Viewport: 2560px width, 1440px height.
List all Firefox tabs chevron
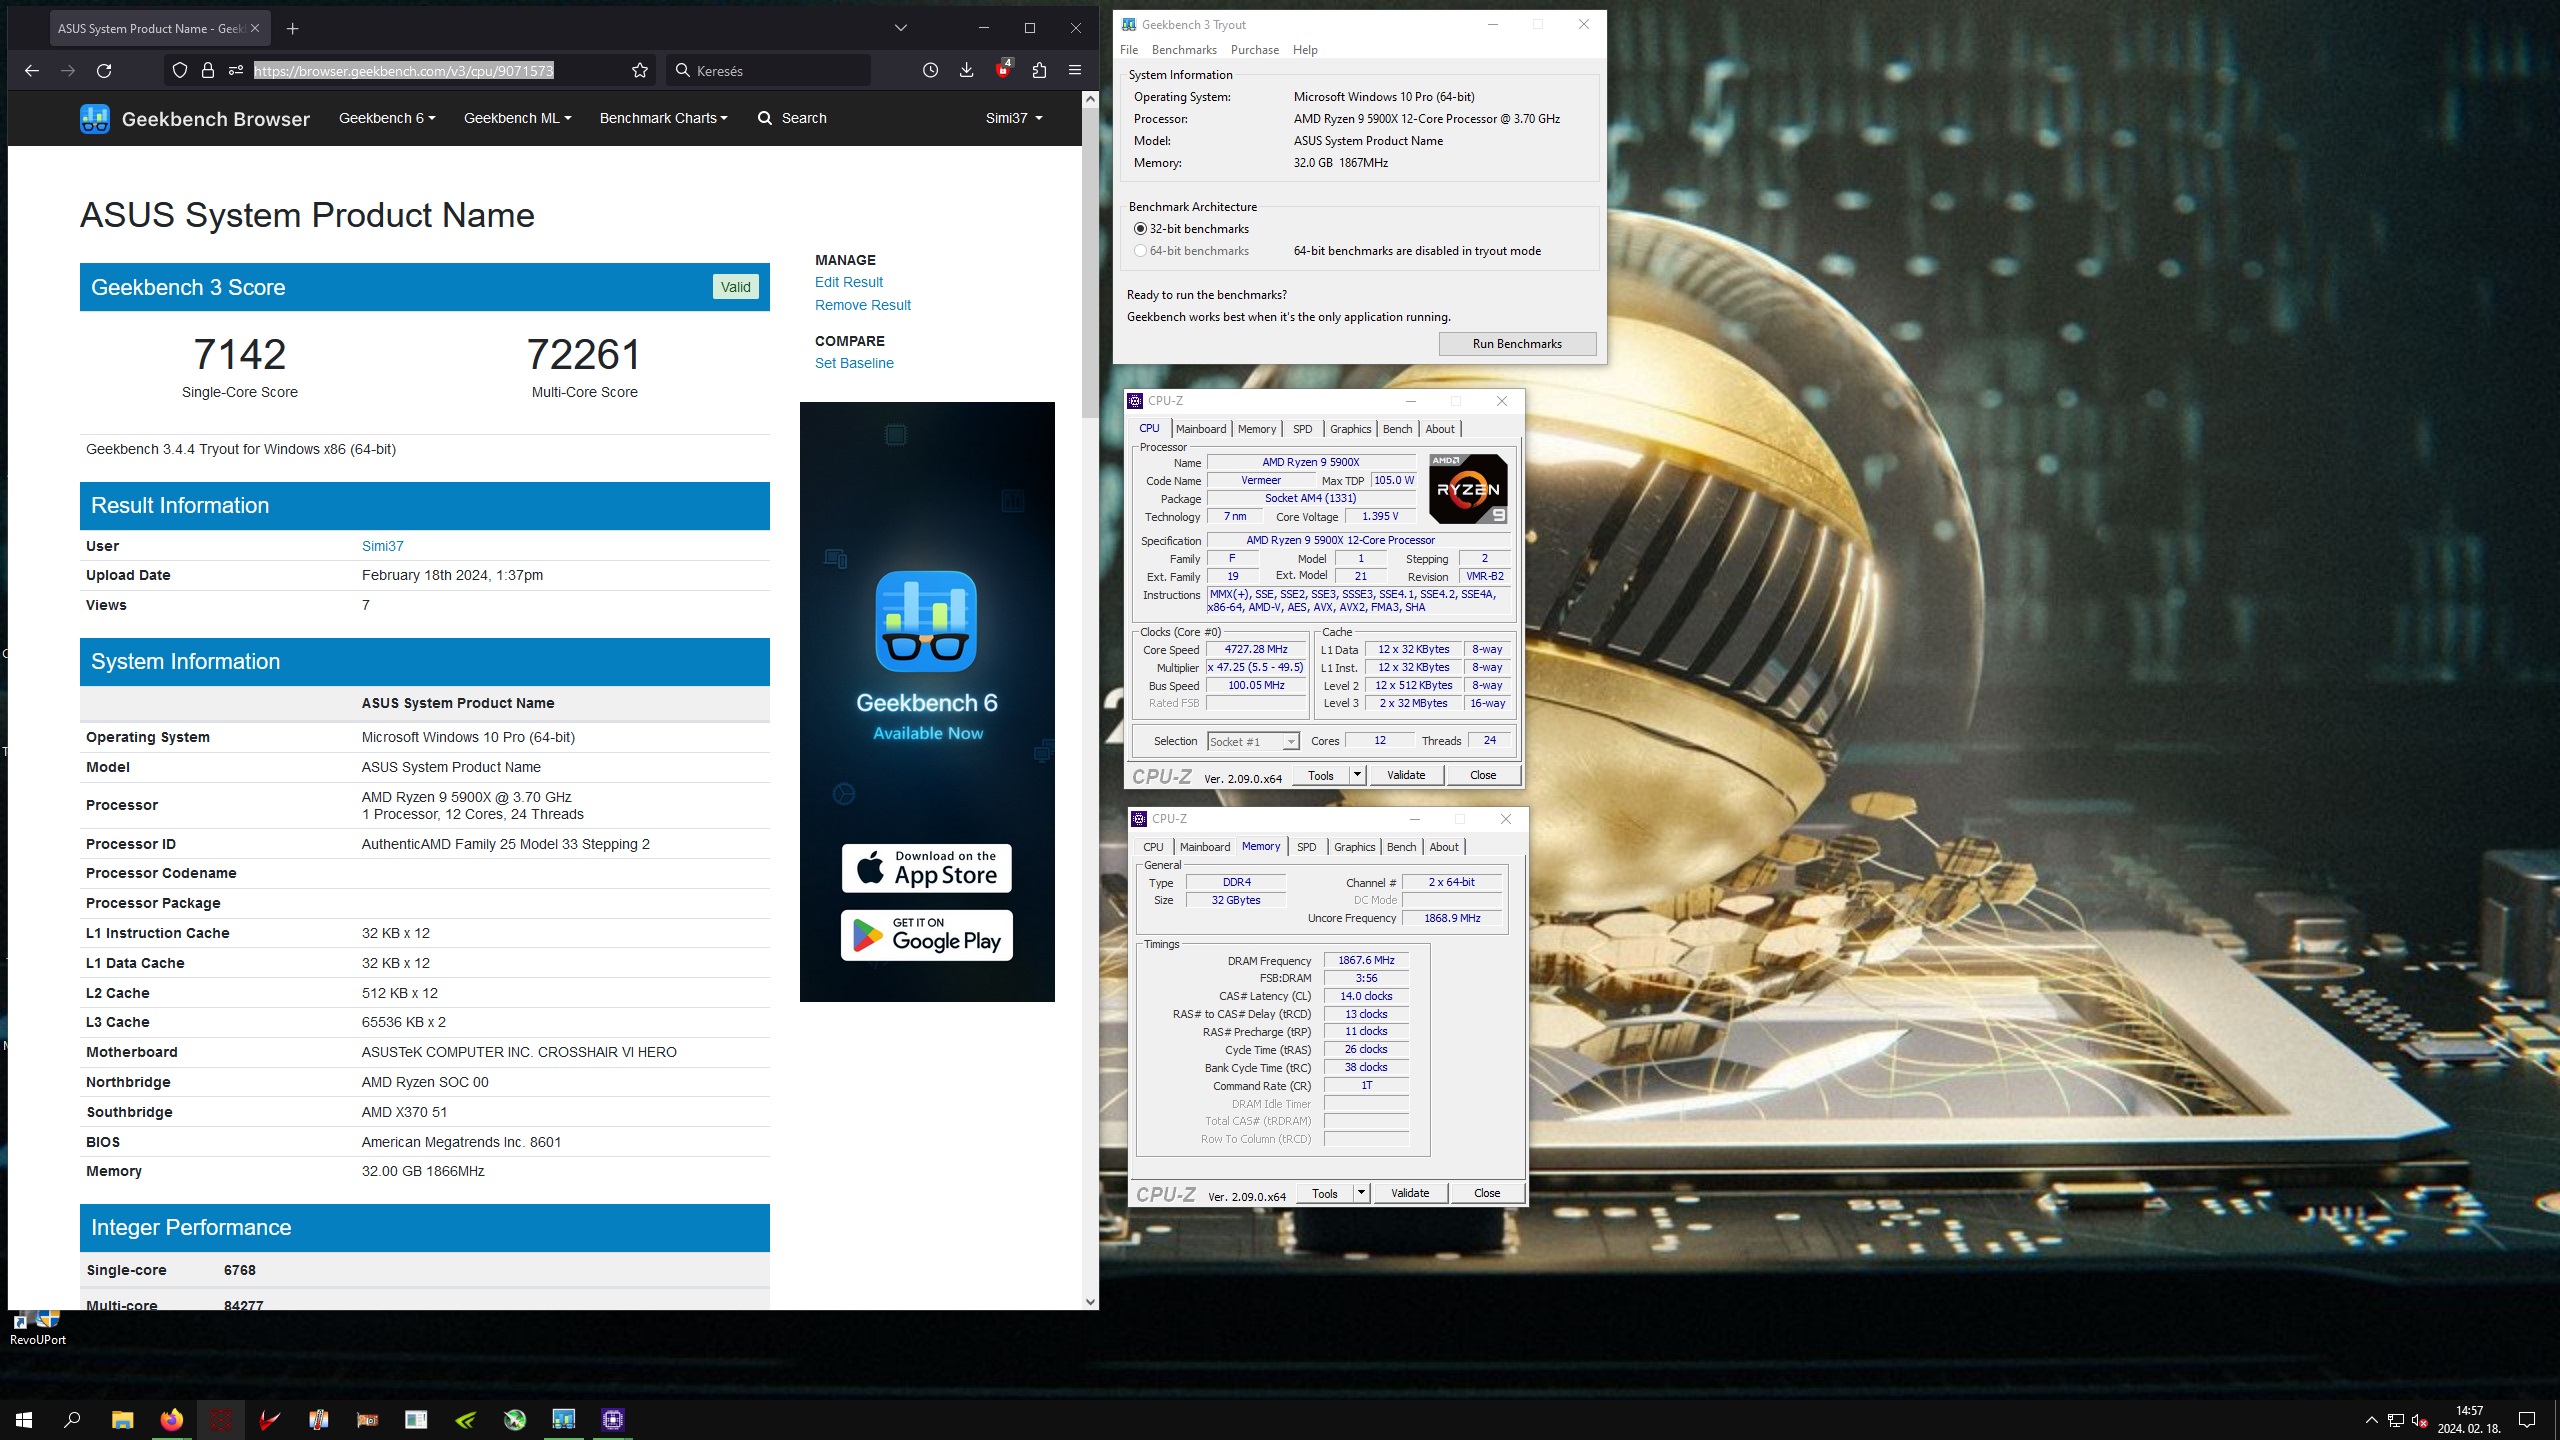pyautogui.click(x=900, y=28)
